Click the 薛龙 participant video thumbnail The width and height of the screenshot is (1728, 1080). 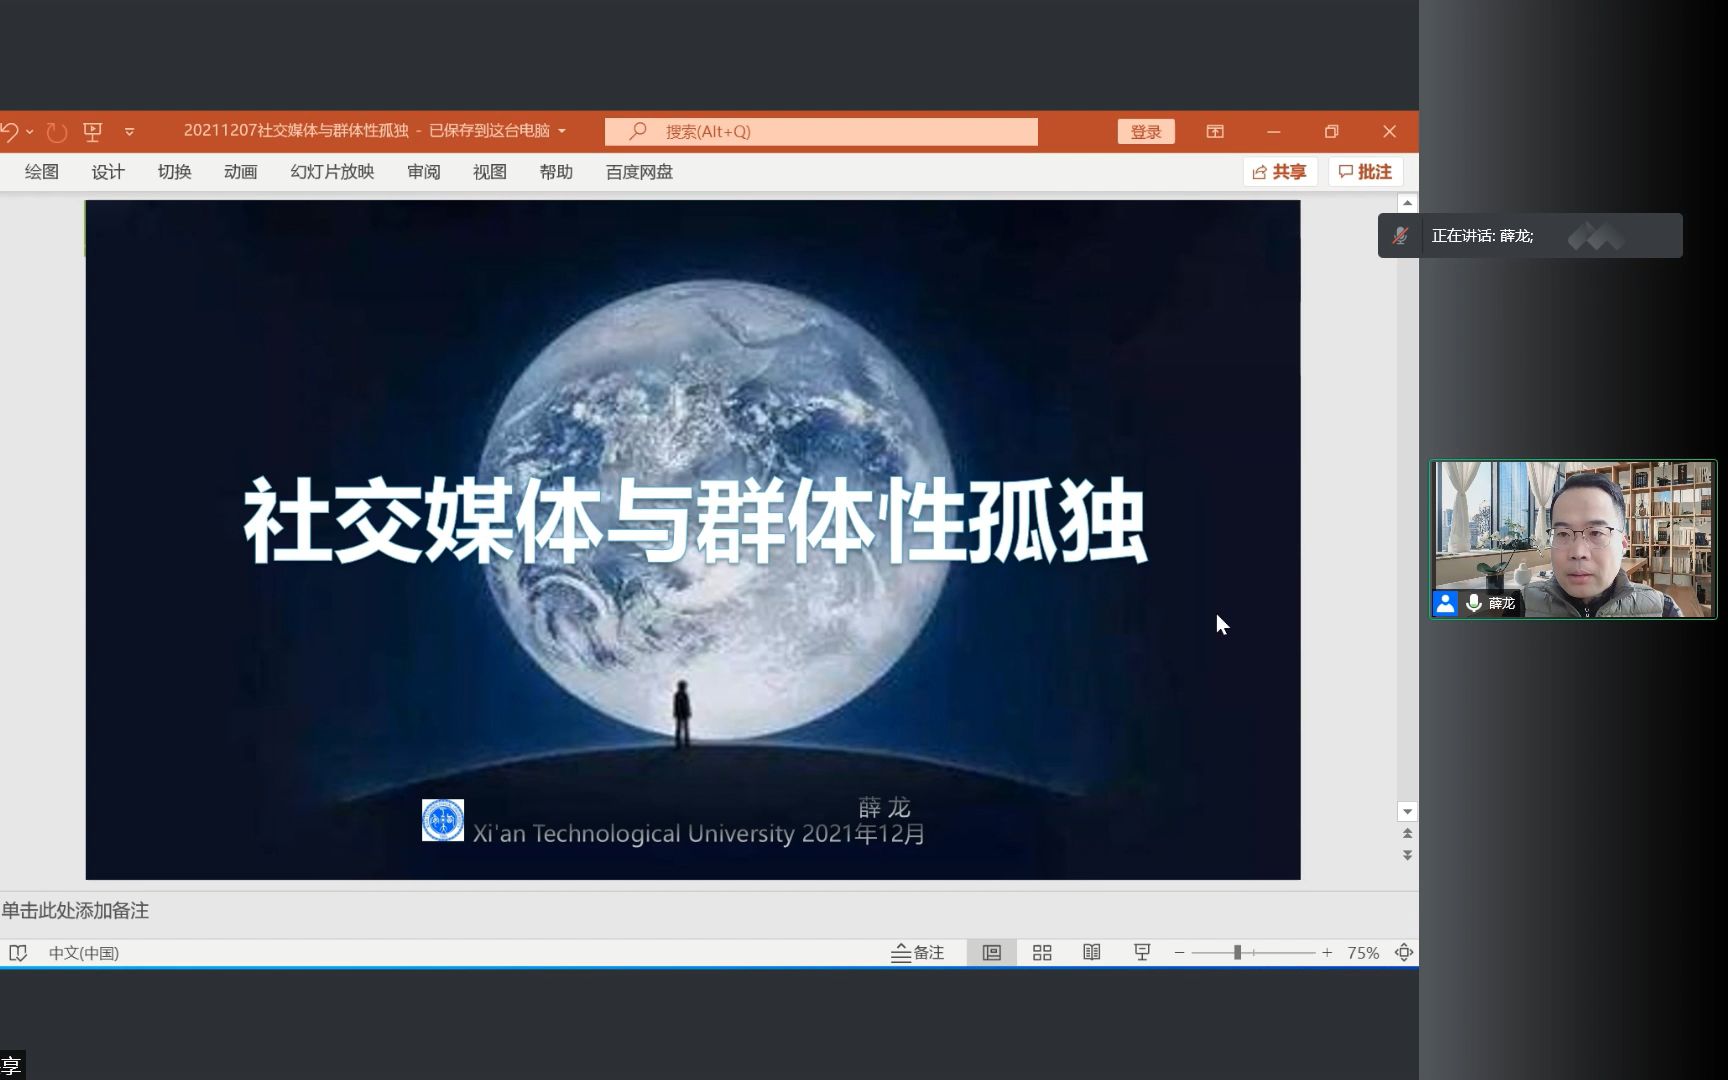1573,539
